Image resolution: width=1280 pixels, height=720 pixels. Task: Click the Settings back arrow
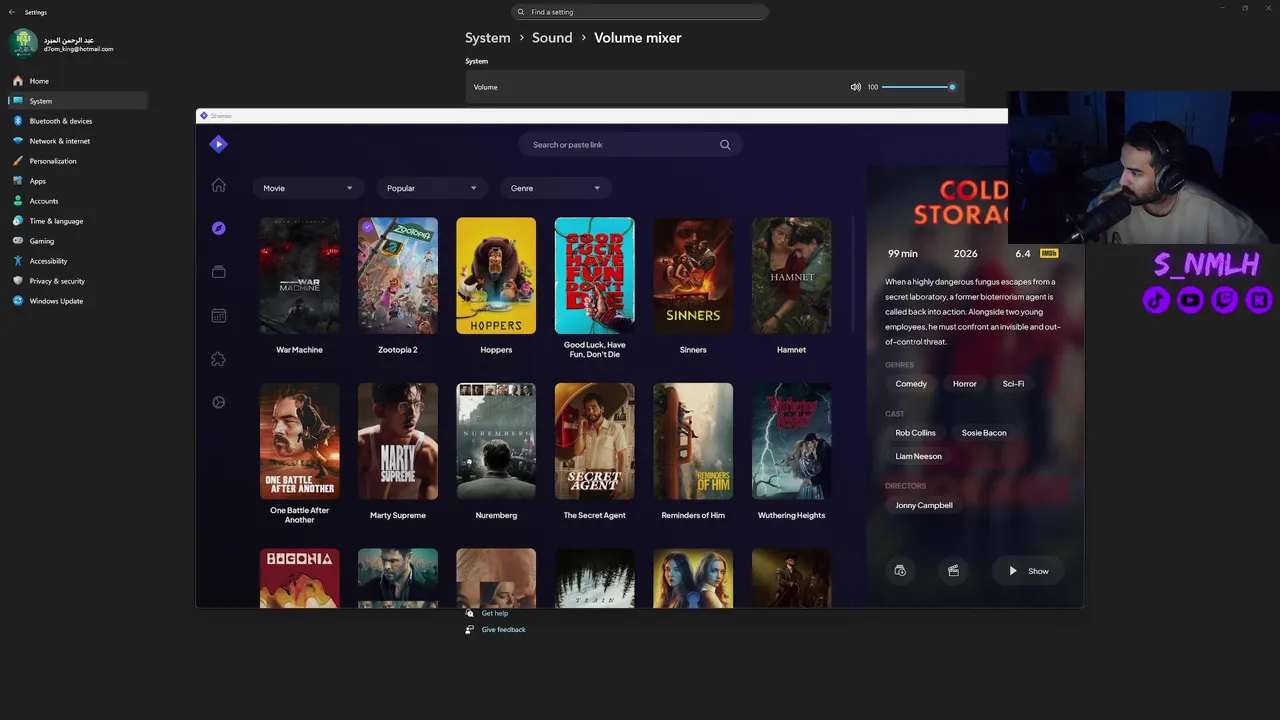[x=12, y=12]
